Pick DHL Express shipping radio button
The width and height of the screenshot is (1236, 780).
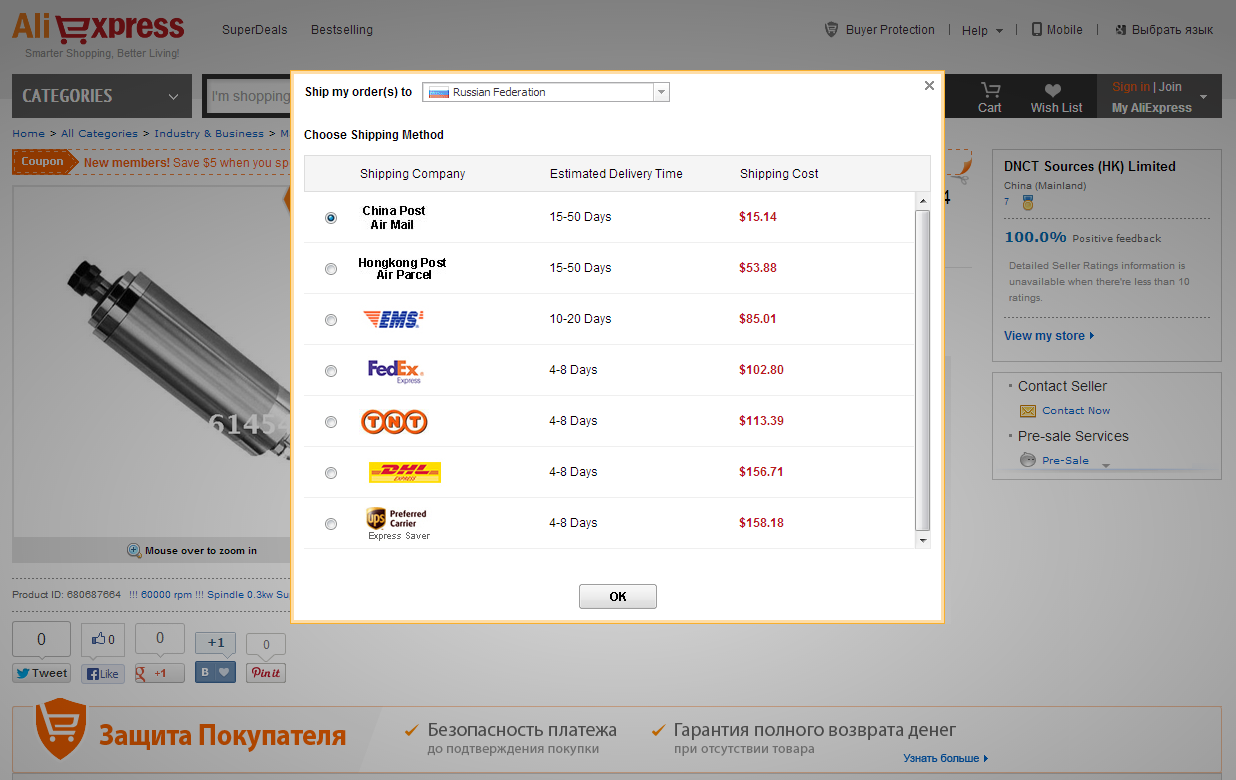pyautogui.click(x=331, y=473)
